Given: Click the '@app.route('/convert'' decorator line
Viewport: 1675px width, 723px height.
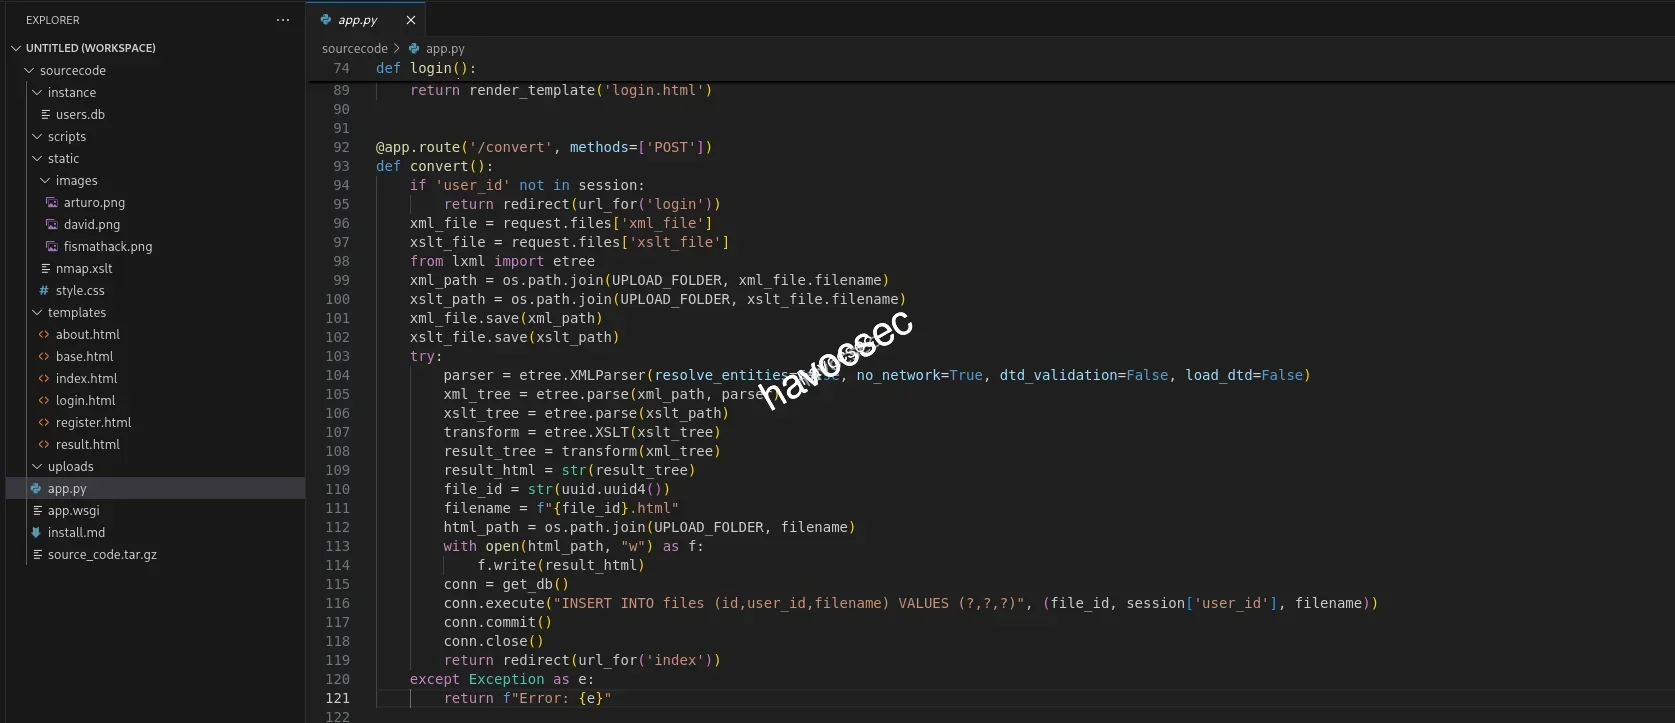Looking at the screenshot, I should 544,147.
